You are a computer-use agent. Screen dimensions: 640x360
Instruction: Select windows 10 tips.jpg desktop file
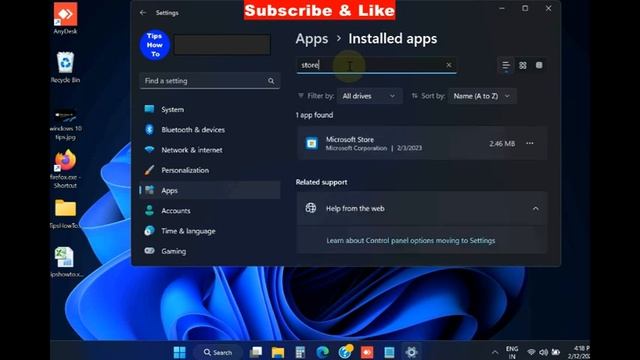coord(65,124)
